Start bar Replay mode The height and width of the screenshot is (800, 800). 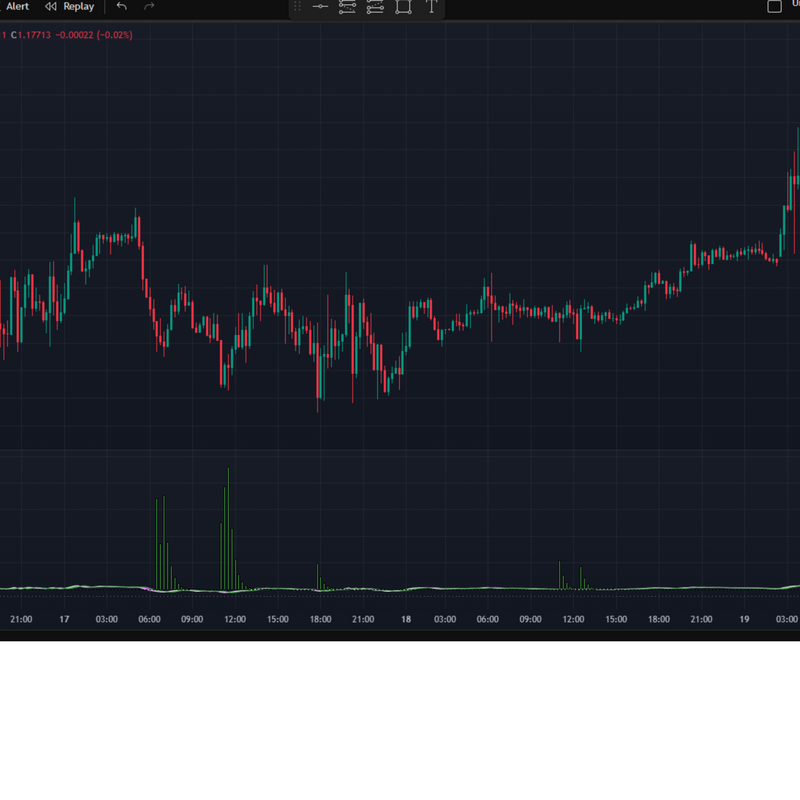[78, 7]
